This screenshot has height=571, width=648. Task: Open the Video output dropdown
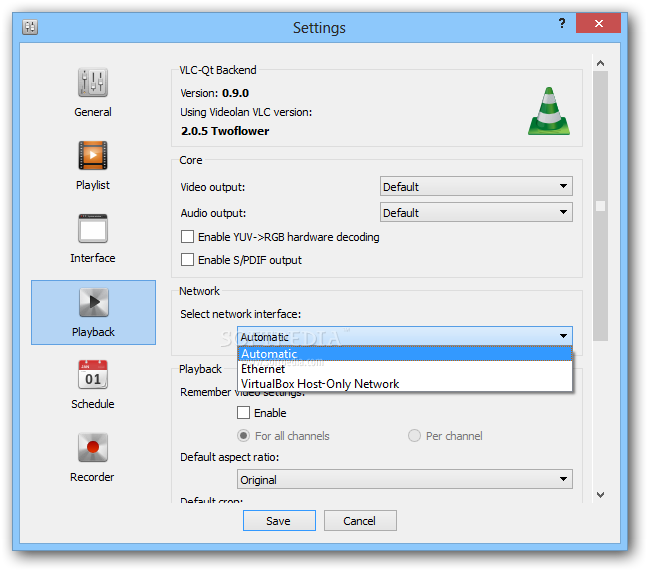point(476,186)
